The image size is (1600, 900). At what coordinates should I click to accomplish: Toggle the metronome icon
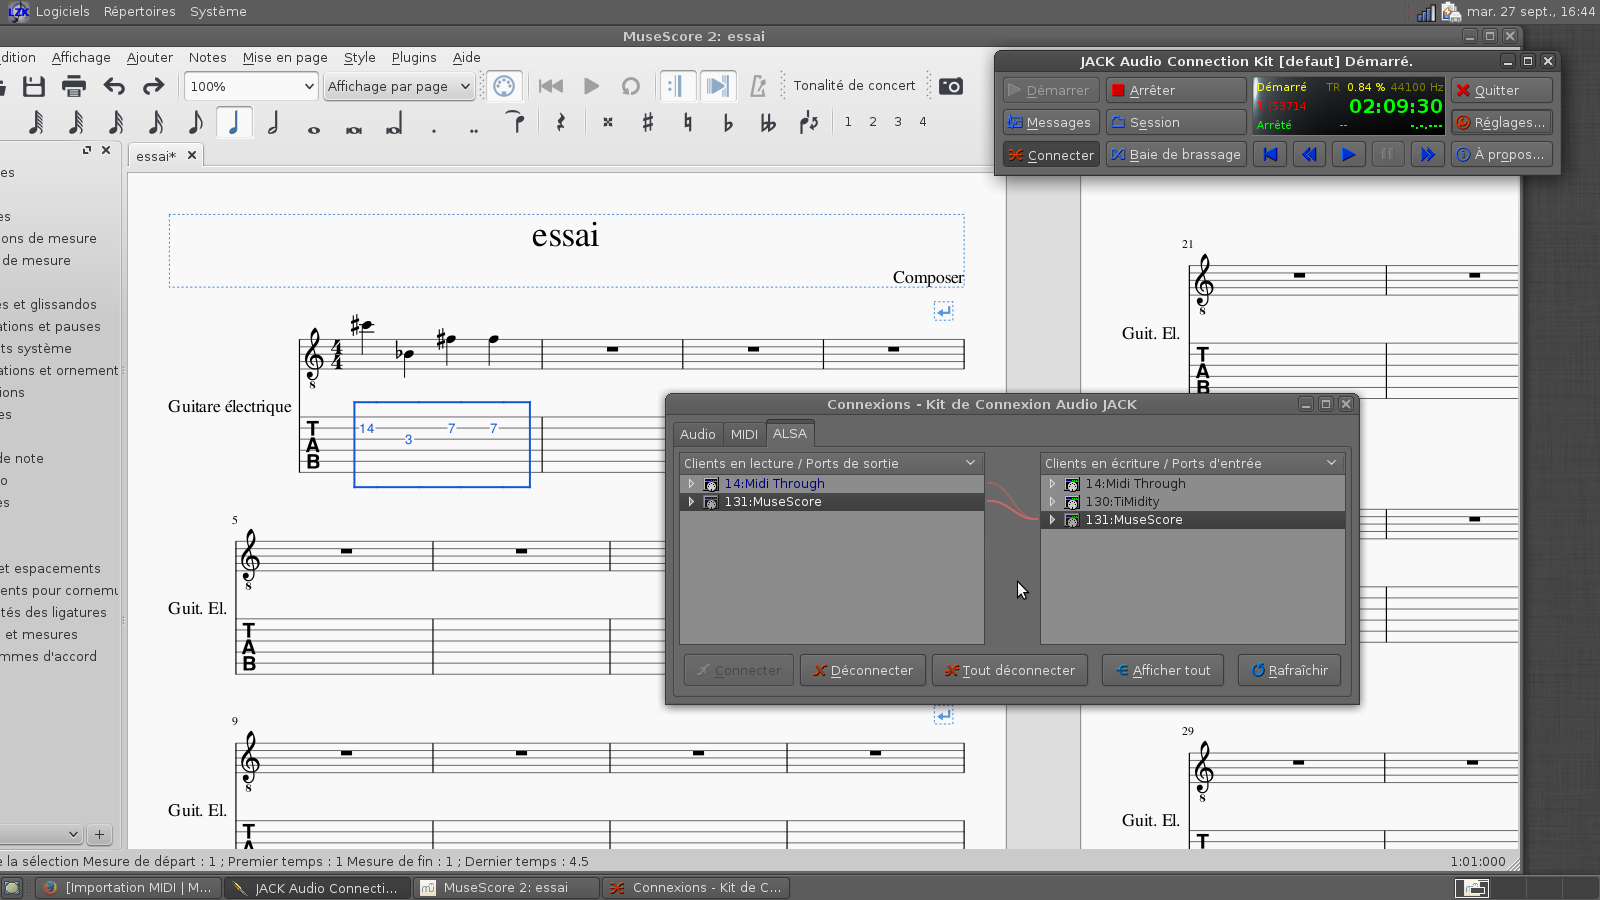click(758, 87)
